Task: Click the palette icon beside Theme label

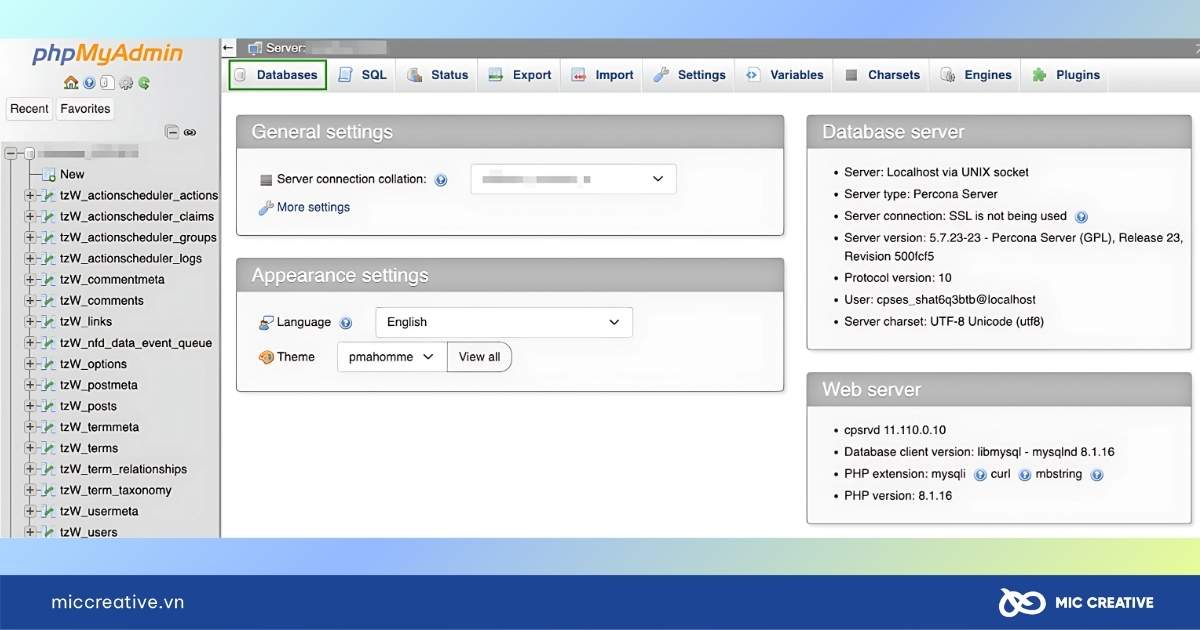Action: [266, 357]
